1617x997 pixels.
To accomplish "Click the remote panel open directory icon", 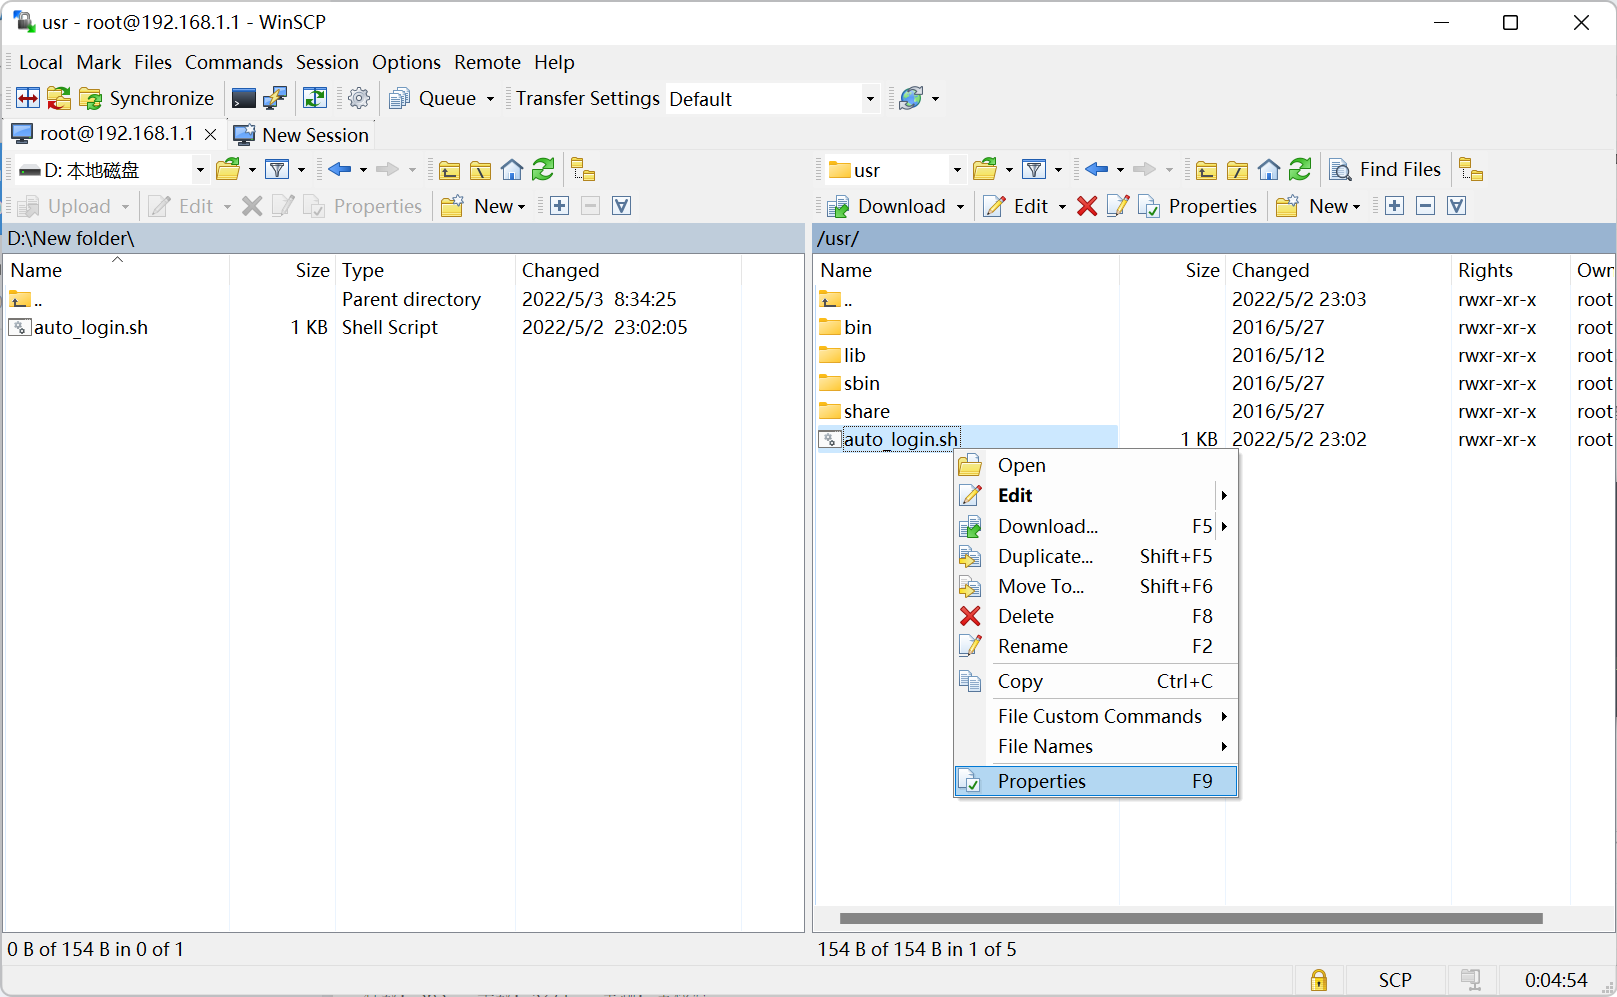I will 985,170.
